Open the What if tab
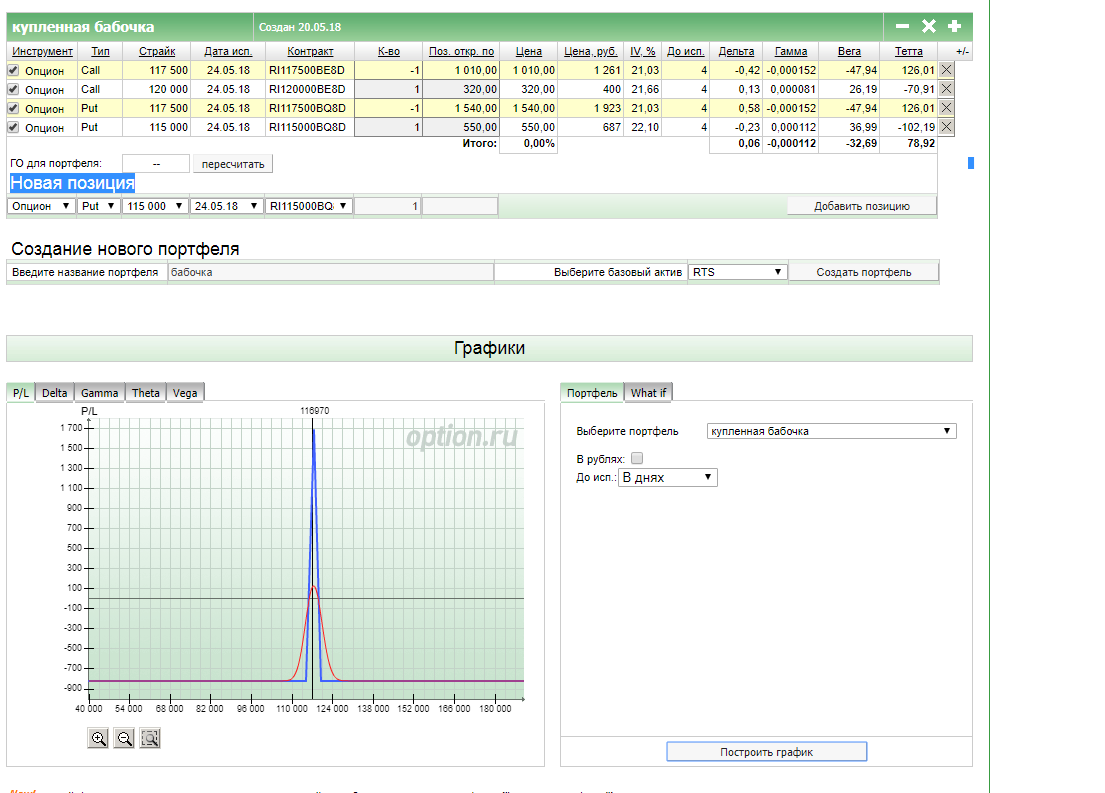The image size is (1105, 793). pyautogui.click(x=648, y=393)
